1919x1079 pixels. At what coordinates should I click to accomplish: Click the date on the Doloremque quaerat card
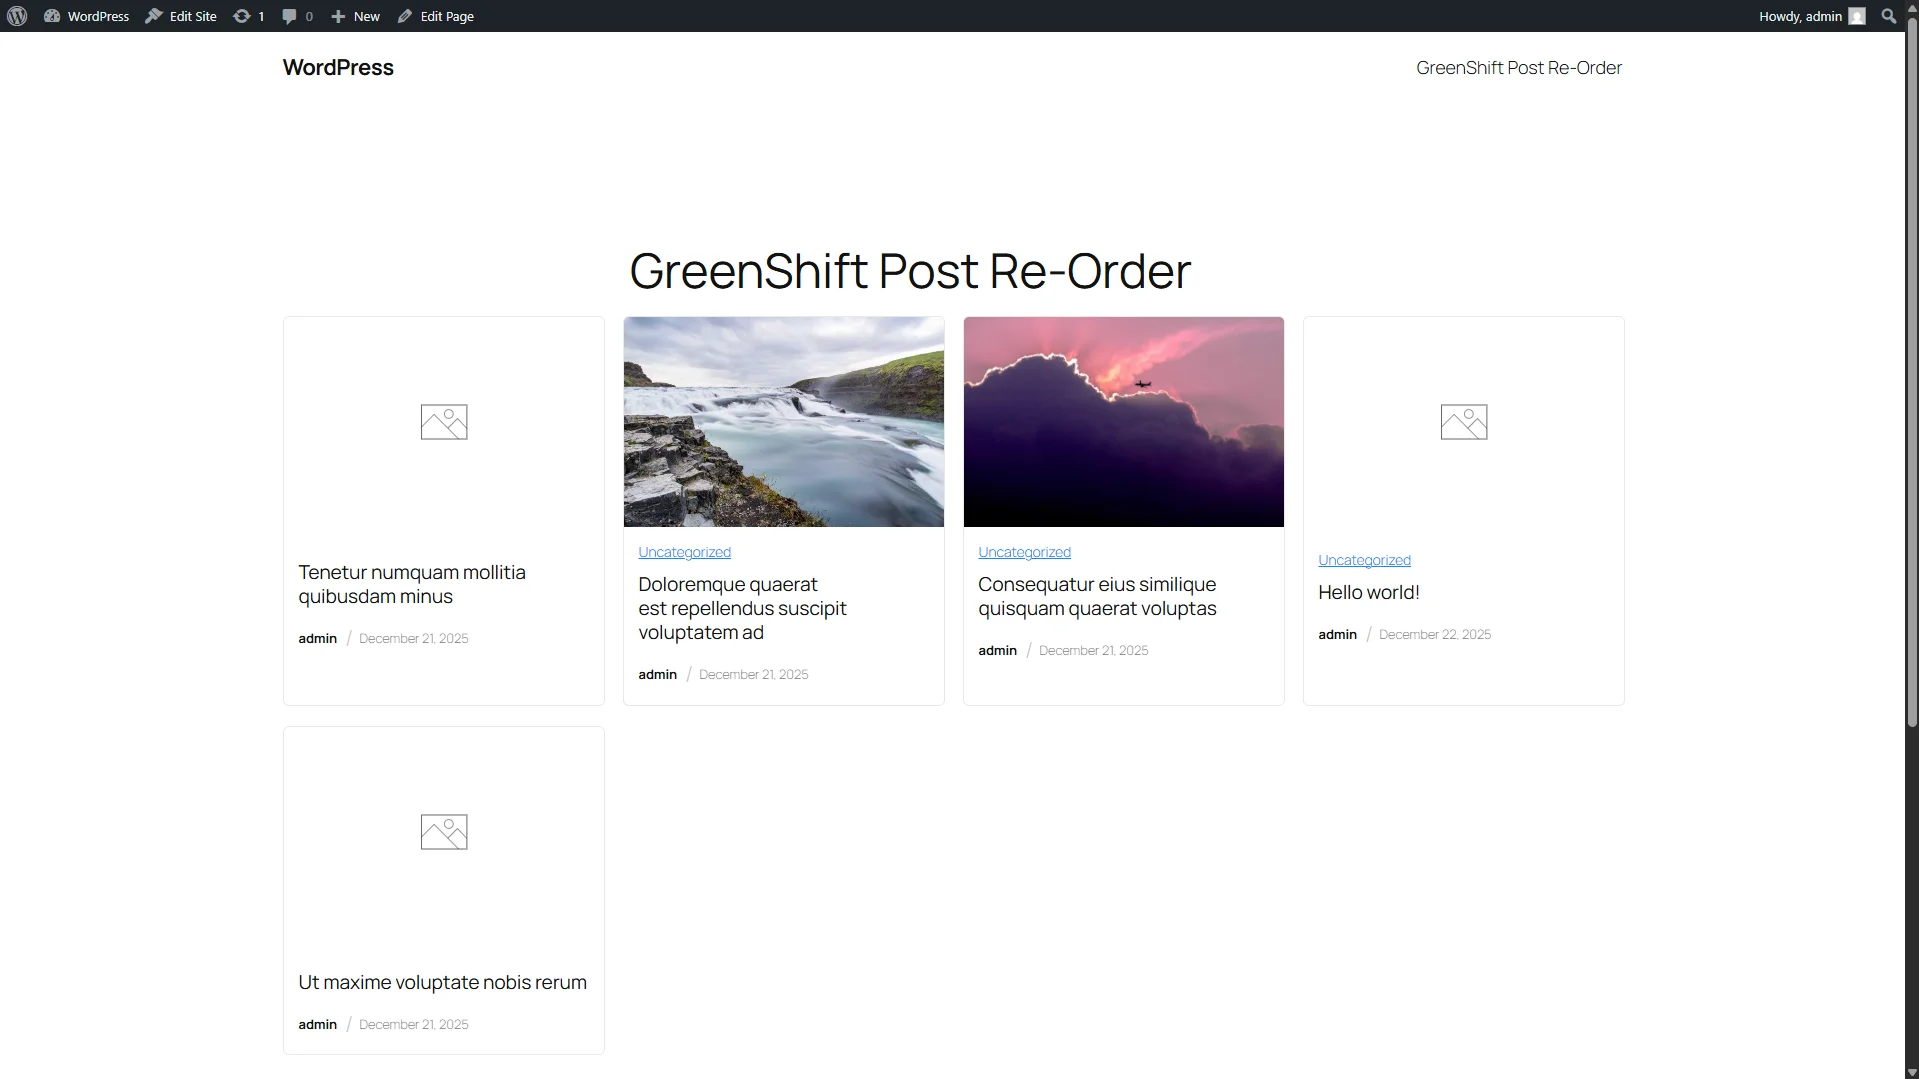[754, 674]
